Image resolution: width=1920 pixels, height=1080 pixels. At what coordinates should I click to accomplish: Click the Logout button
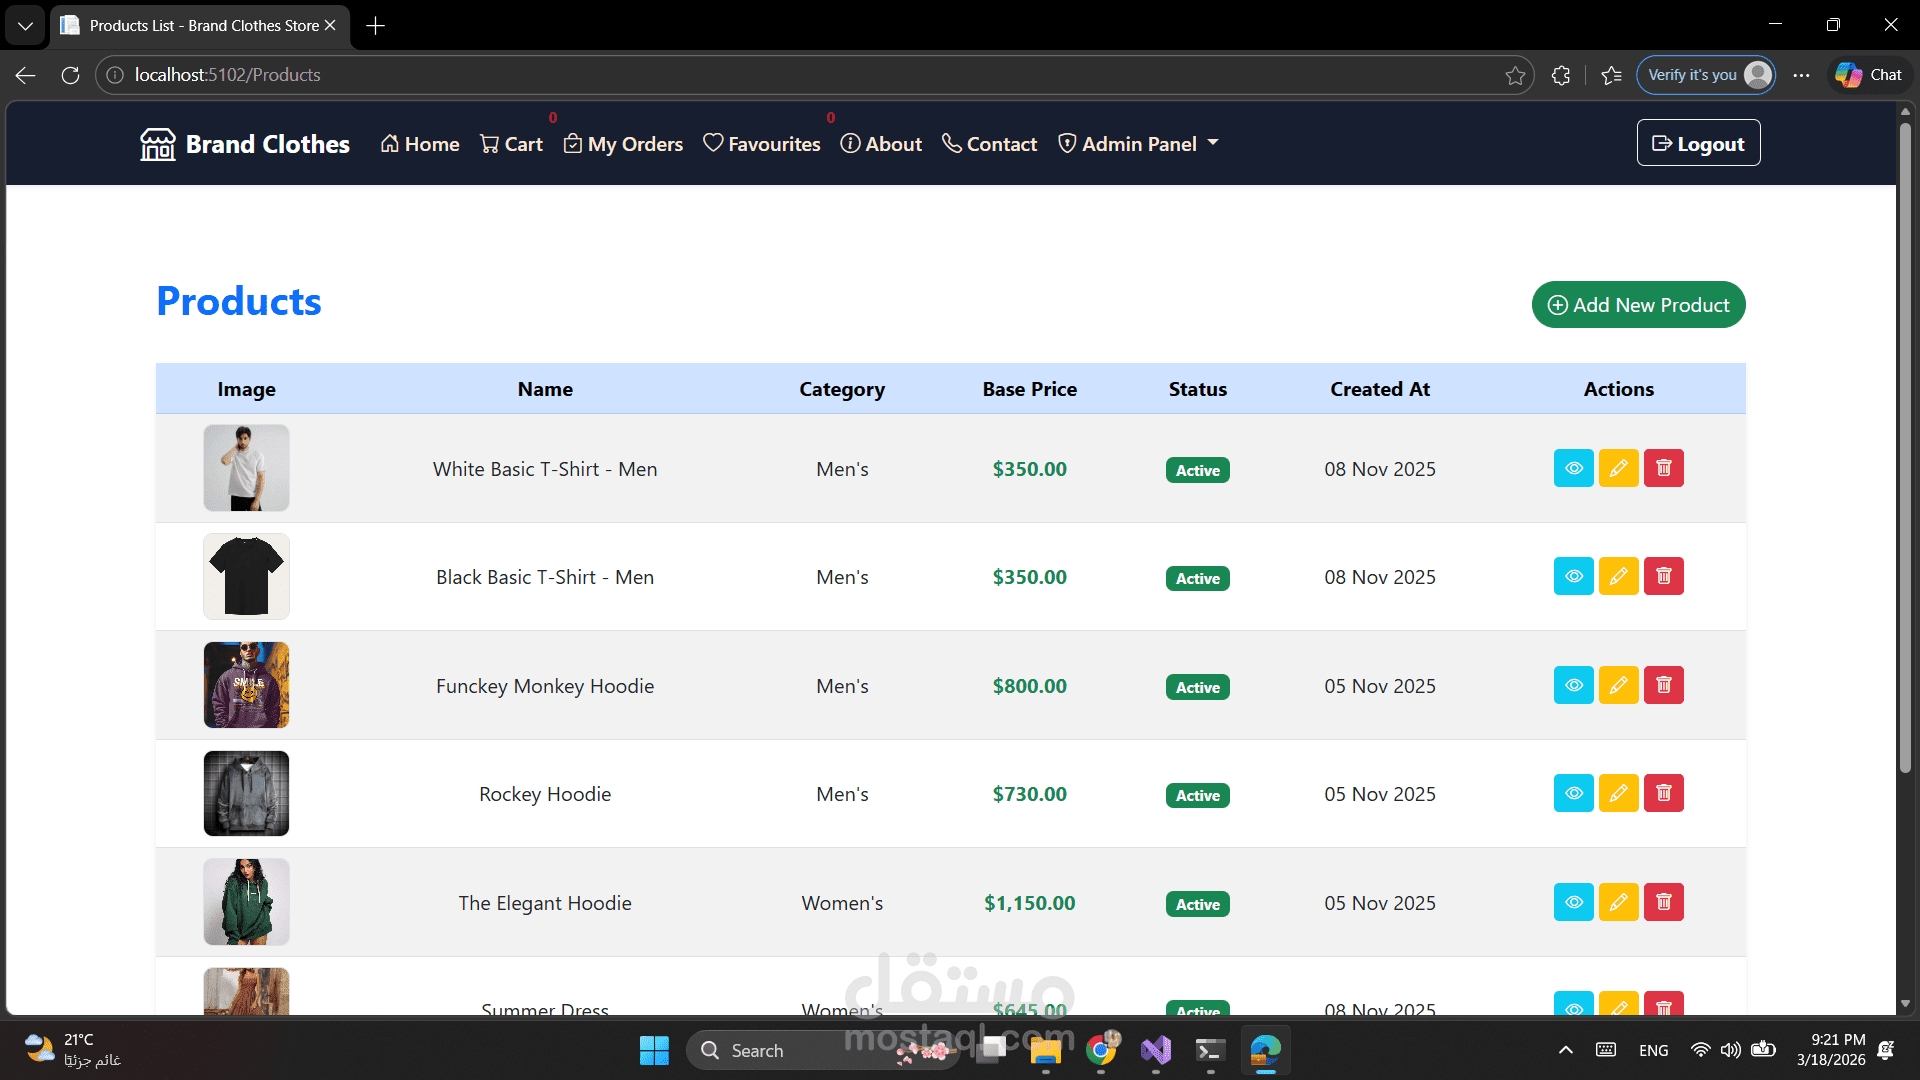coord(1698,144)
